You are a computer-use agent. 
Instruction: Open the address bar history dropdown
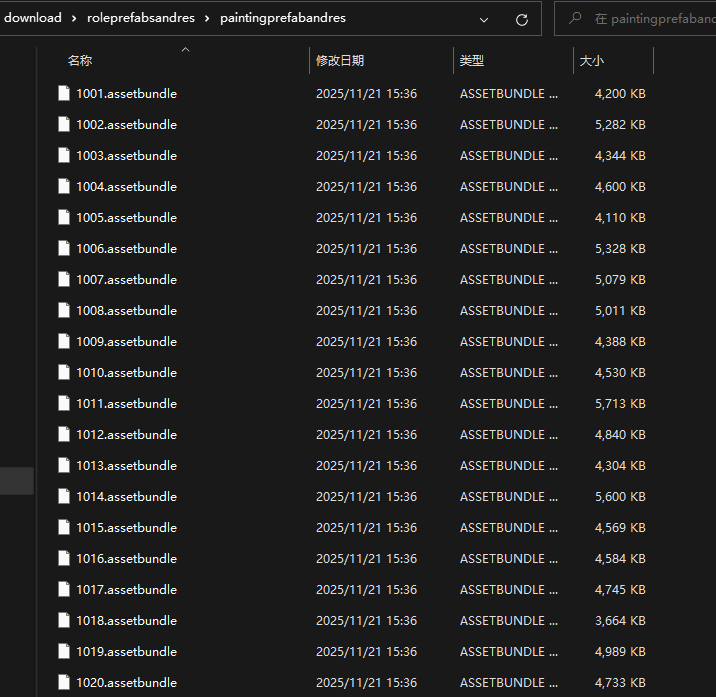click(x=484, y=20)
